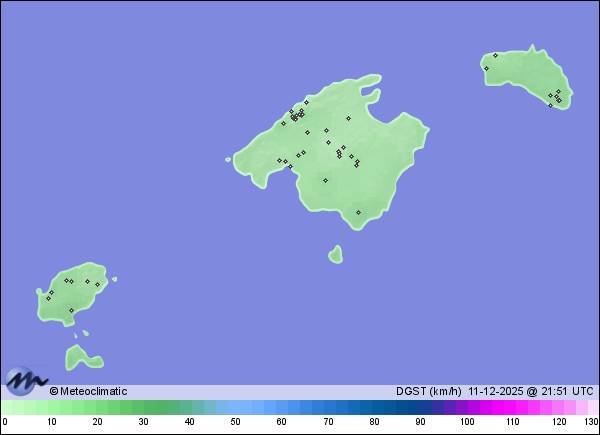
Task: Click the 20 label on the legend
Action: tap(97, 422)
